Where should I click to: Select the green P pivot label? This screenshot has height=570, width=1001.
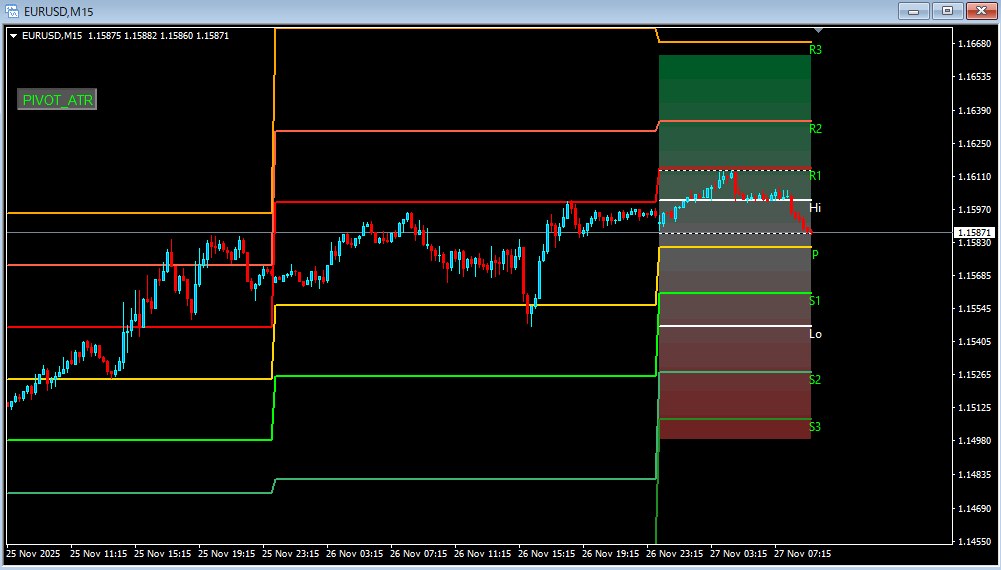coord(815,255)
